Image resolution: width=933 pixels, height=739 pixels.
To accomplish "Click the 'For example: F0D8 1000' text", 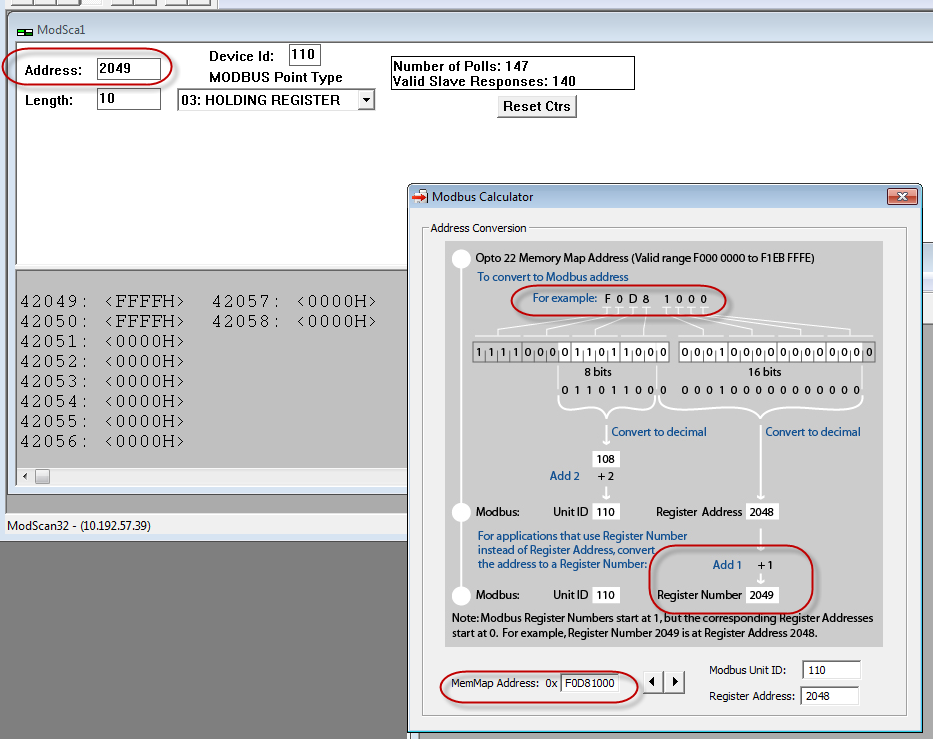I will click(x=619, y=299).
